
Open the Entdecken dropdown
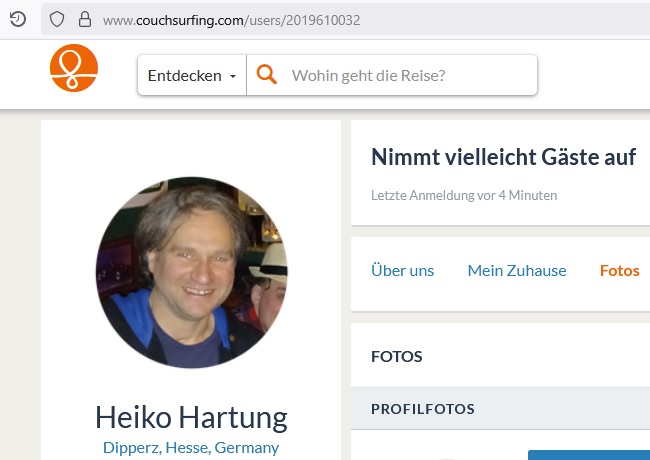pos(192,75)
